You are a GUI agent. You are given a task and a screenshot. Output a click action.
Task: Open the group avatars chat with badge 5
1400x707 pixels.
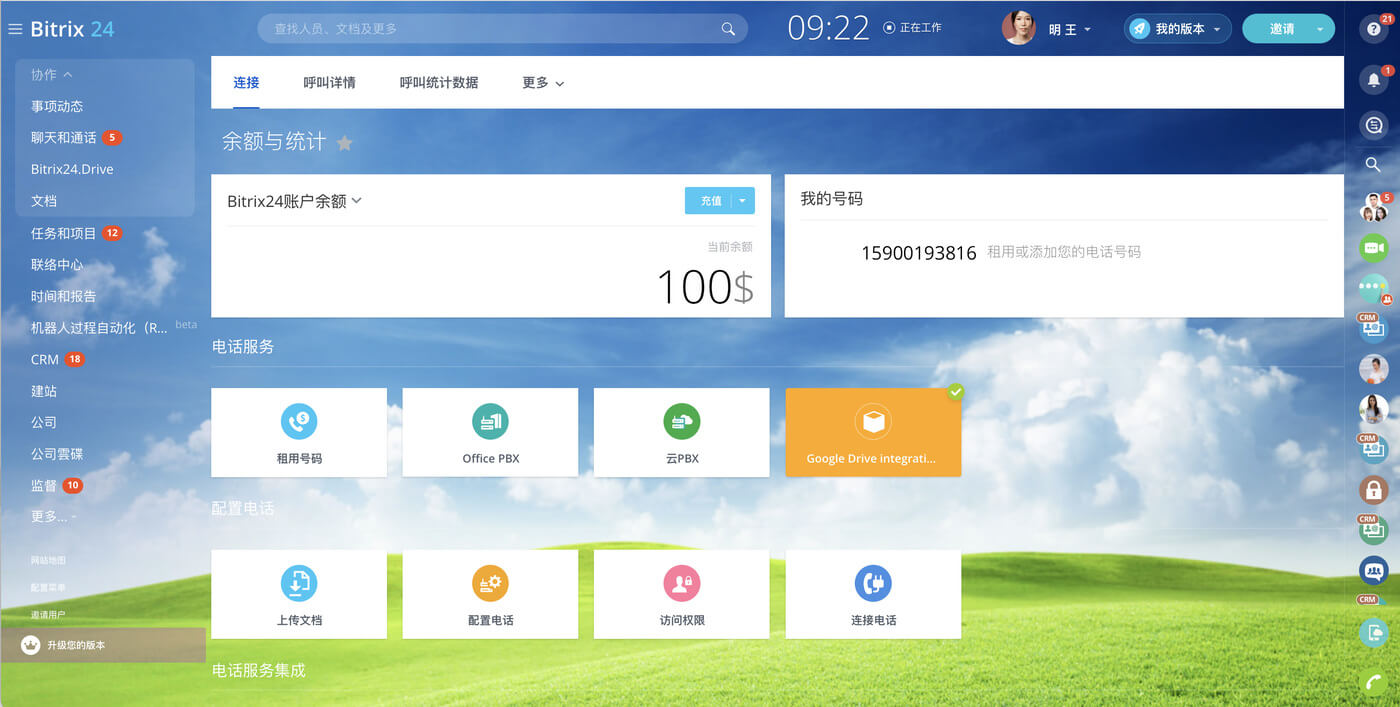coord(1374,207)
